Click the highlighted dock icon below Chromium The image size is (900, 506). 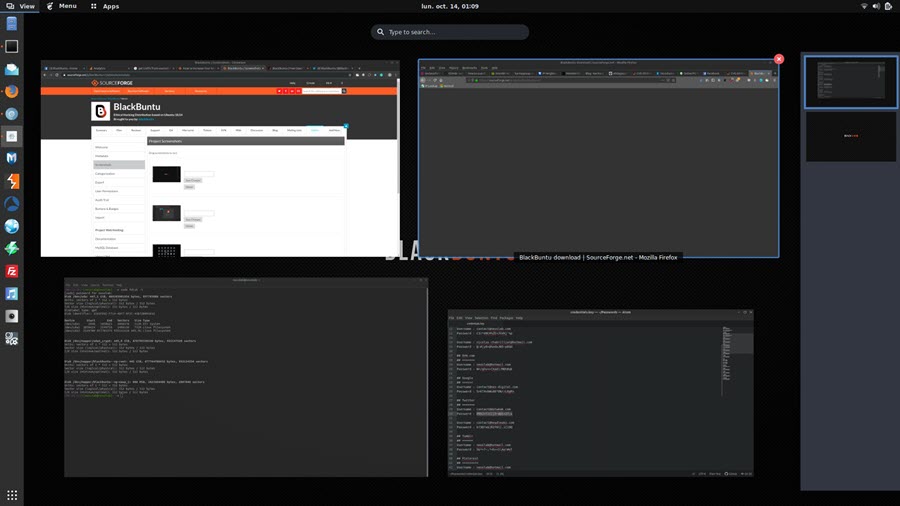(11, 137)
